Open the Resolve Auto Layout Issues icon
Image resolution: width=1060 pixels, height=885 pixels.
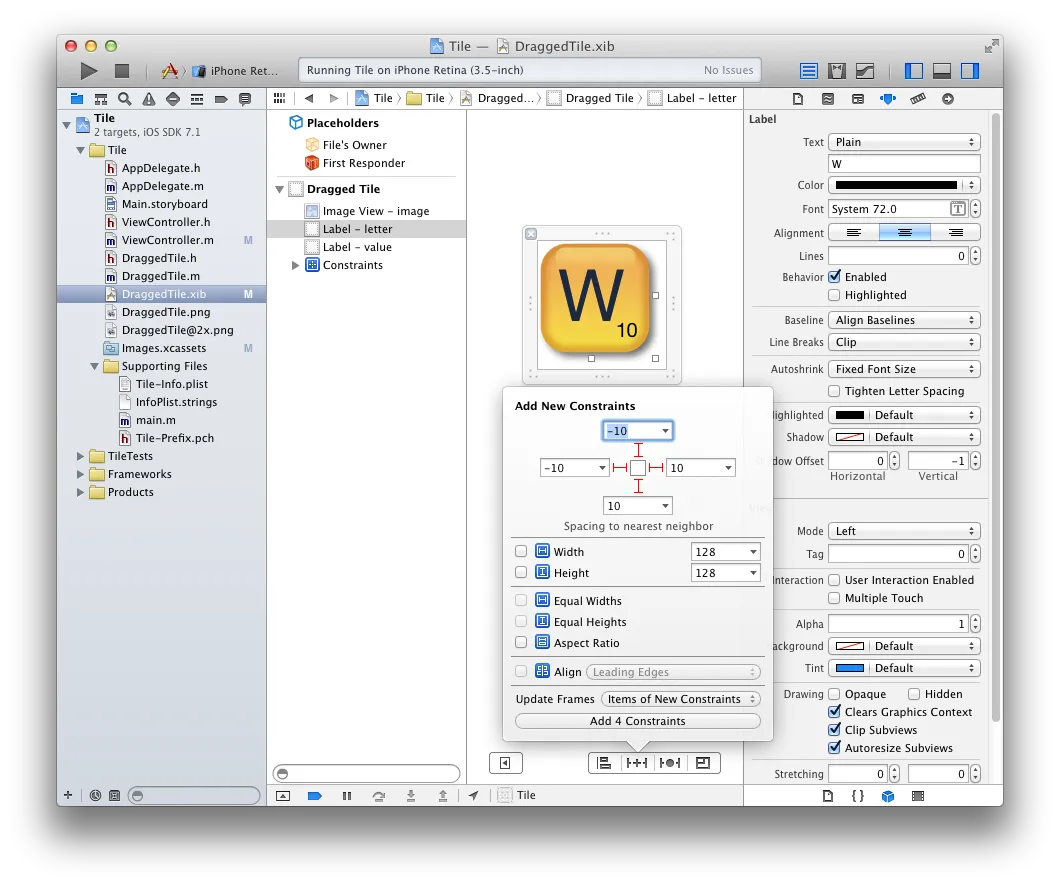point(669,763)
